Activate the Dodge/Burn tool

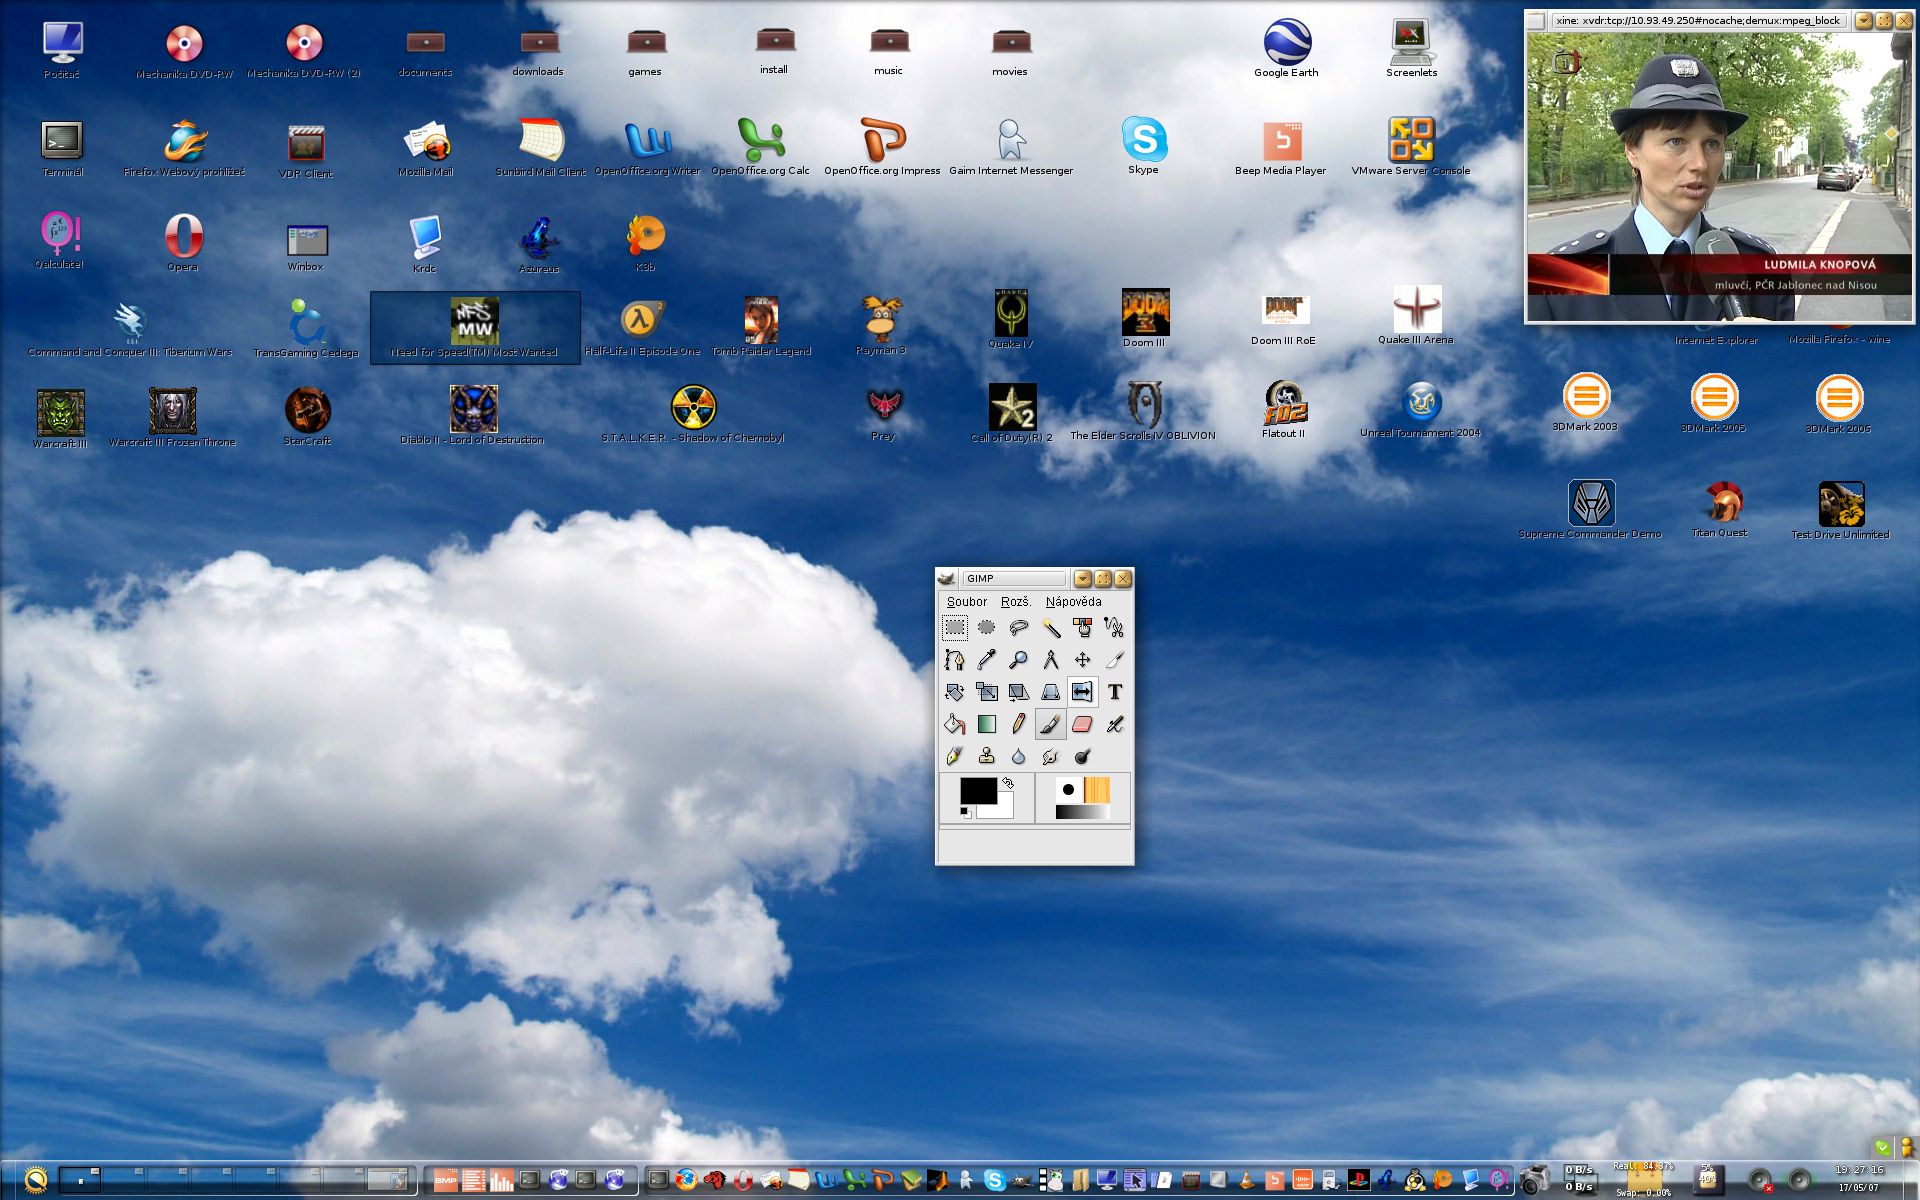coord(1083,756)
